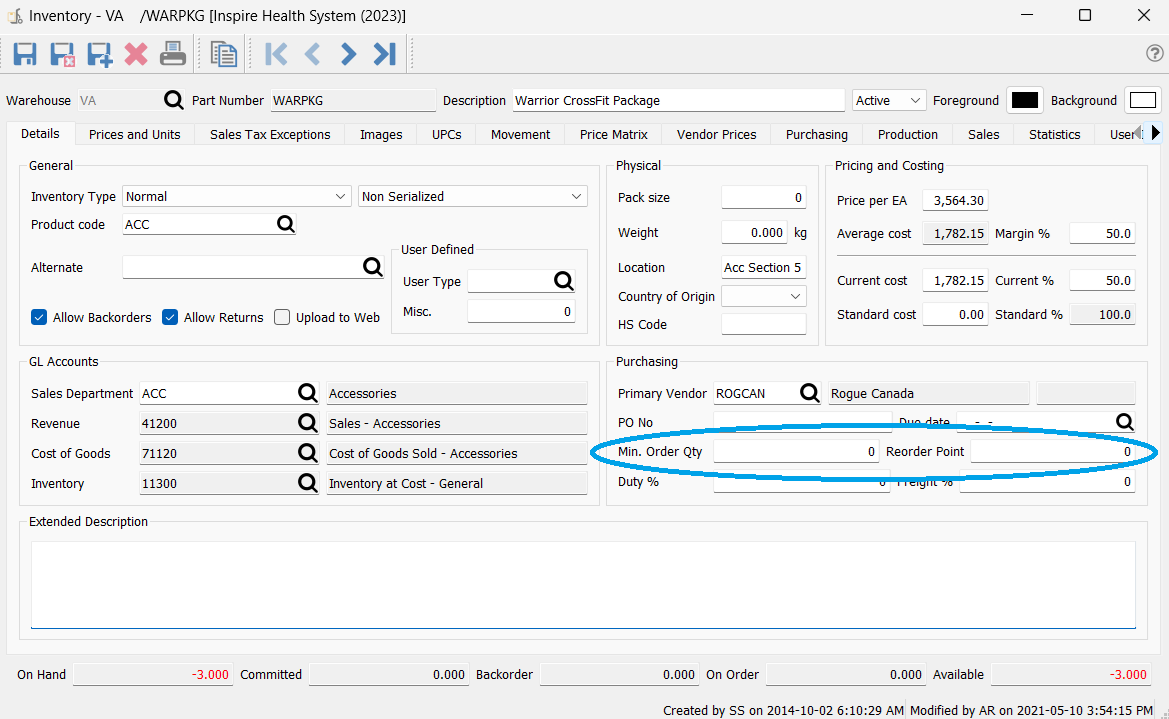Search Primary Vendor with the magnifier

tap(810, 393)
